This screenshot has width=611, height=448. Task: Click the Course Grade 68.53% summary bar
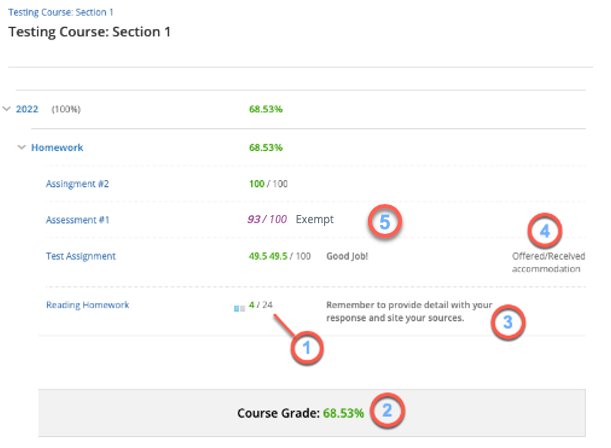pyautogui.click(x=300, y=412)
